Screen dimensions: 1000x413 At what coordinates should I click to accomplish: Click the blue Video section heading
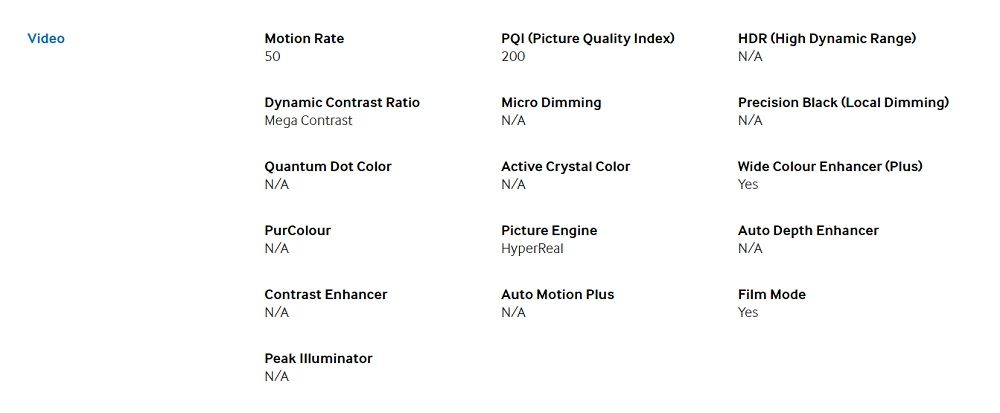tap(46, 39)
